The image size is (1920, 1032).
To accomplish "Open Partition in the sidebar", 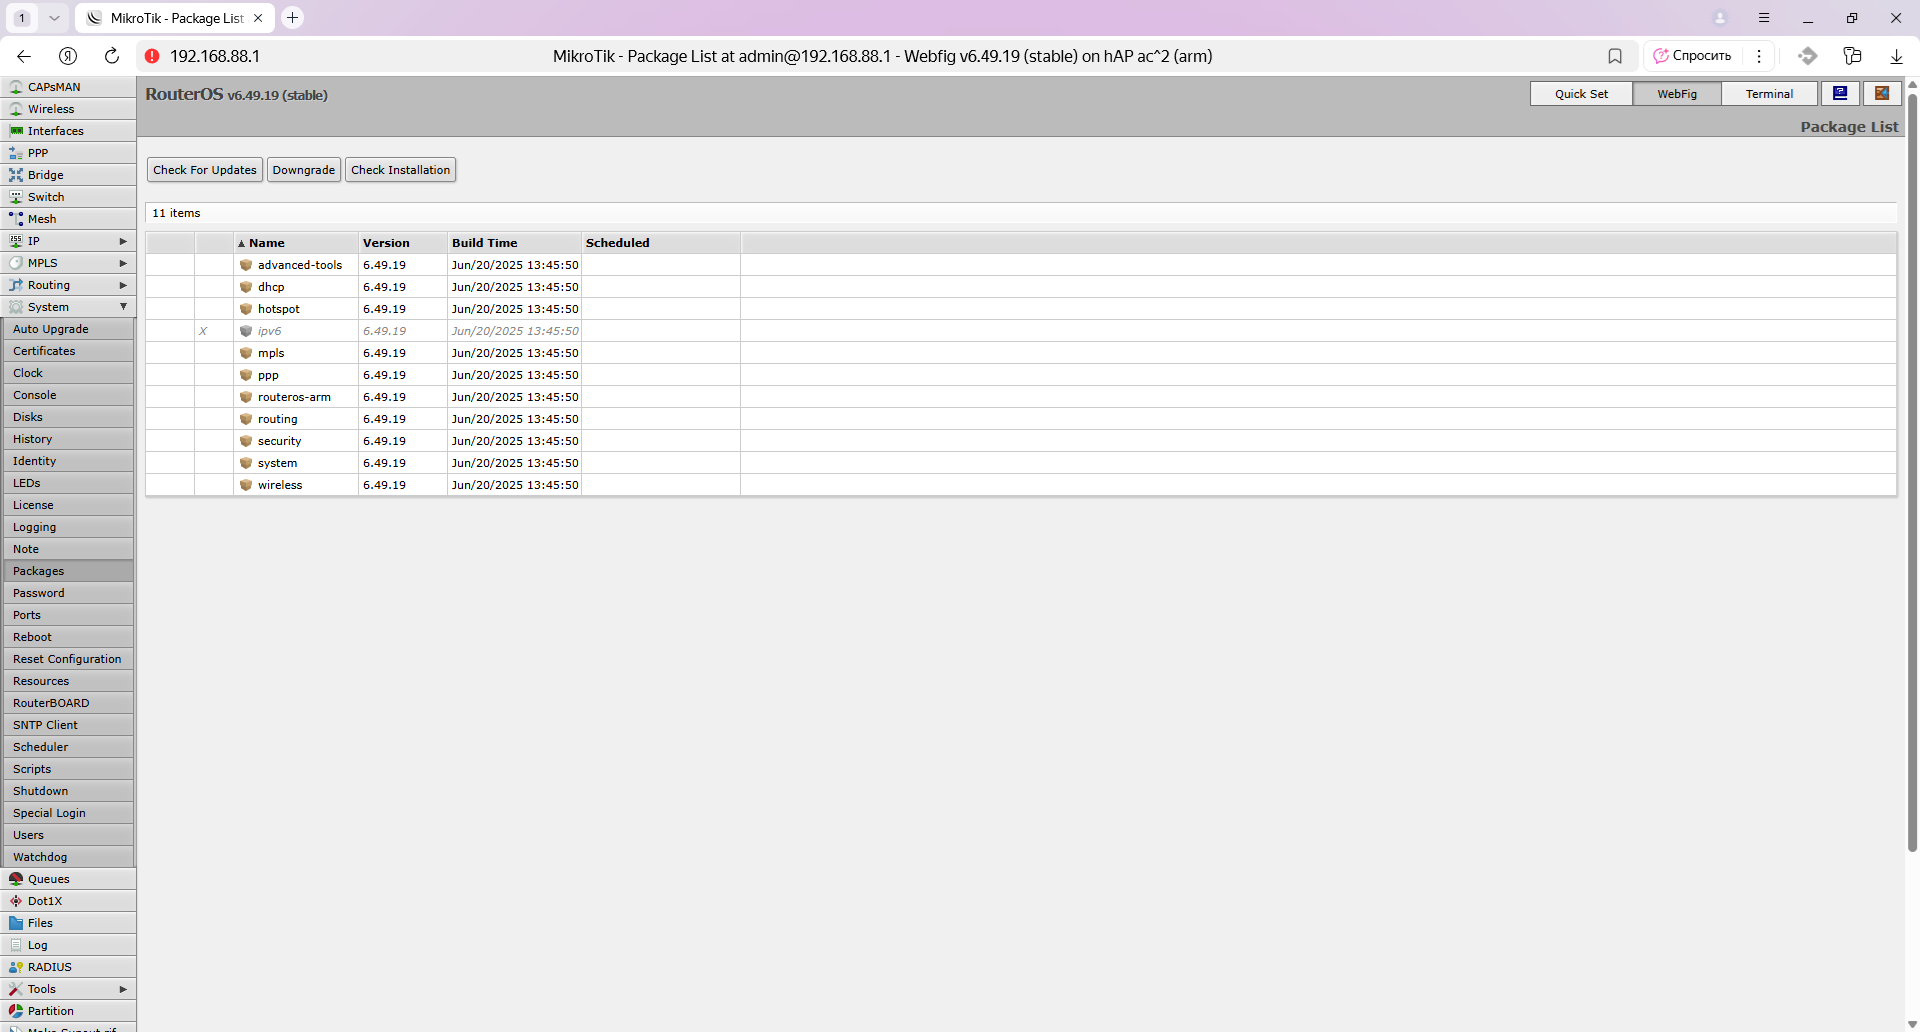I will click(x=68, y=1011).
